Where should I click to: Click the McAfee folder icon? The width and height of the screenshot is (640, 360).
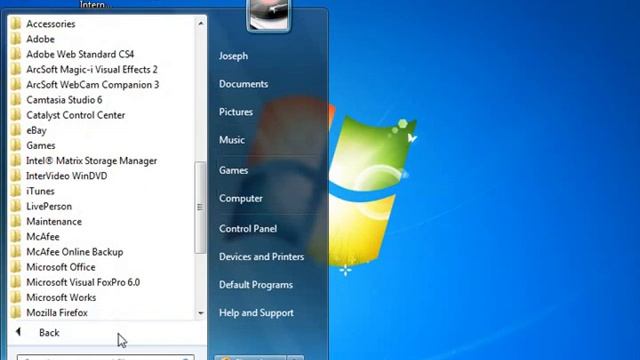click(x=16, y=237)
